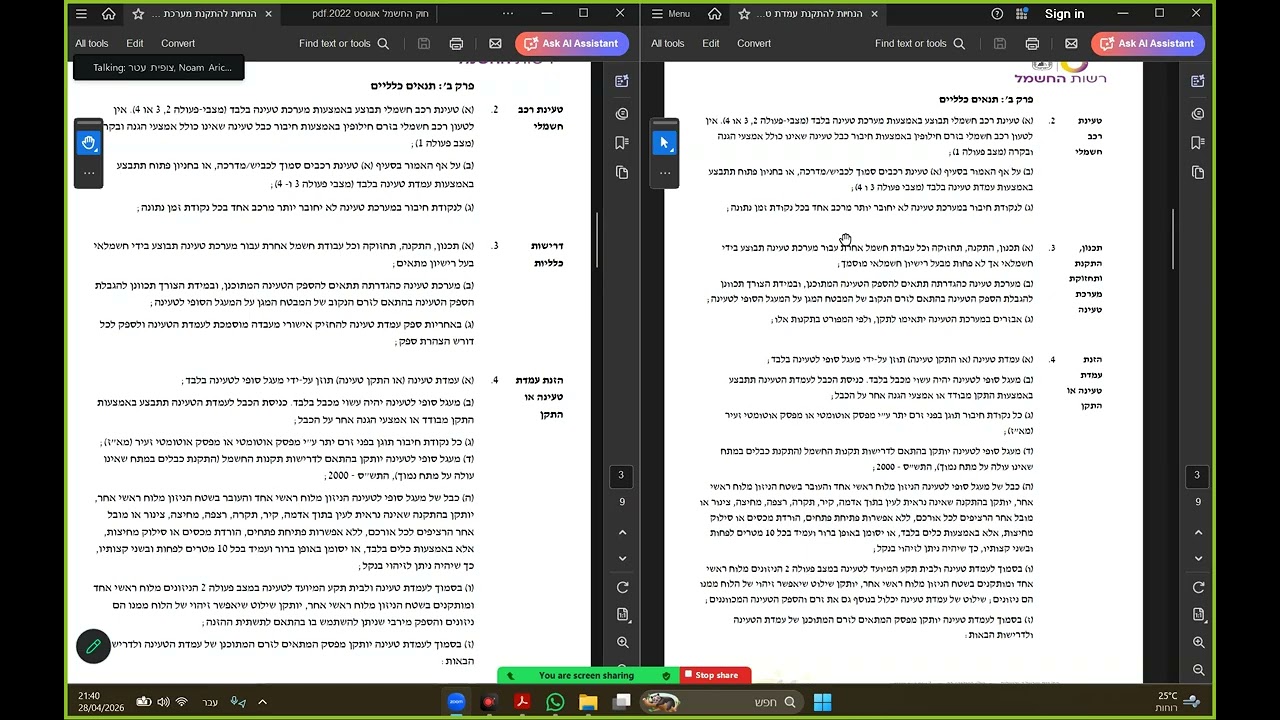
Task: Go to previous page arrow in left window
Action: tap(622, 532)
